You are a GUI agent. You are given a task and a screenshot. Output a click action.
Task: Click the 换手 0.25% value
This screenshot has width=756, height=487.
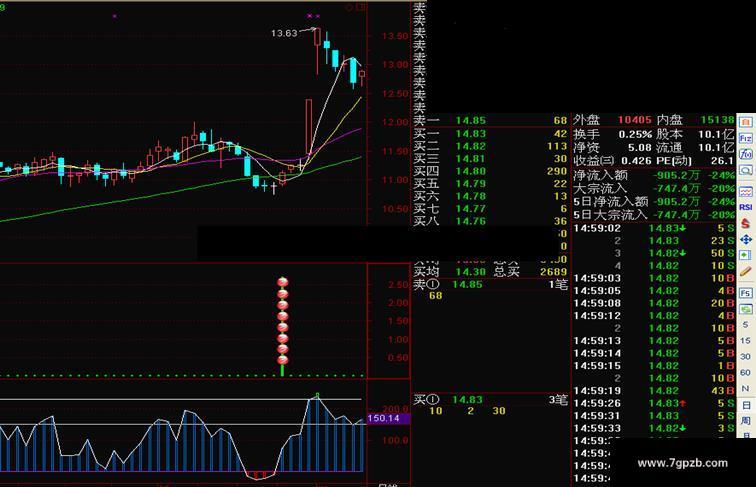635,134
